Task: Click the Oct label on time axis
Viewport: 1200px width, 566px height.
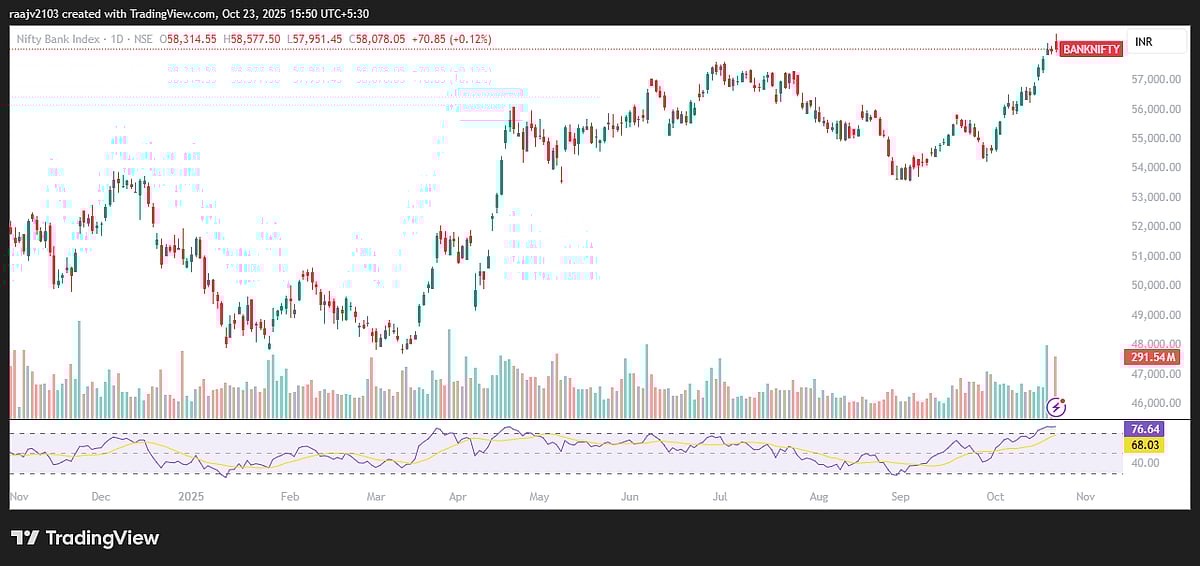Action: (995, 495)
